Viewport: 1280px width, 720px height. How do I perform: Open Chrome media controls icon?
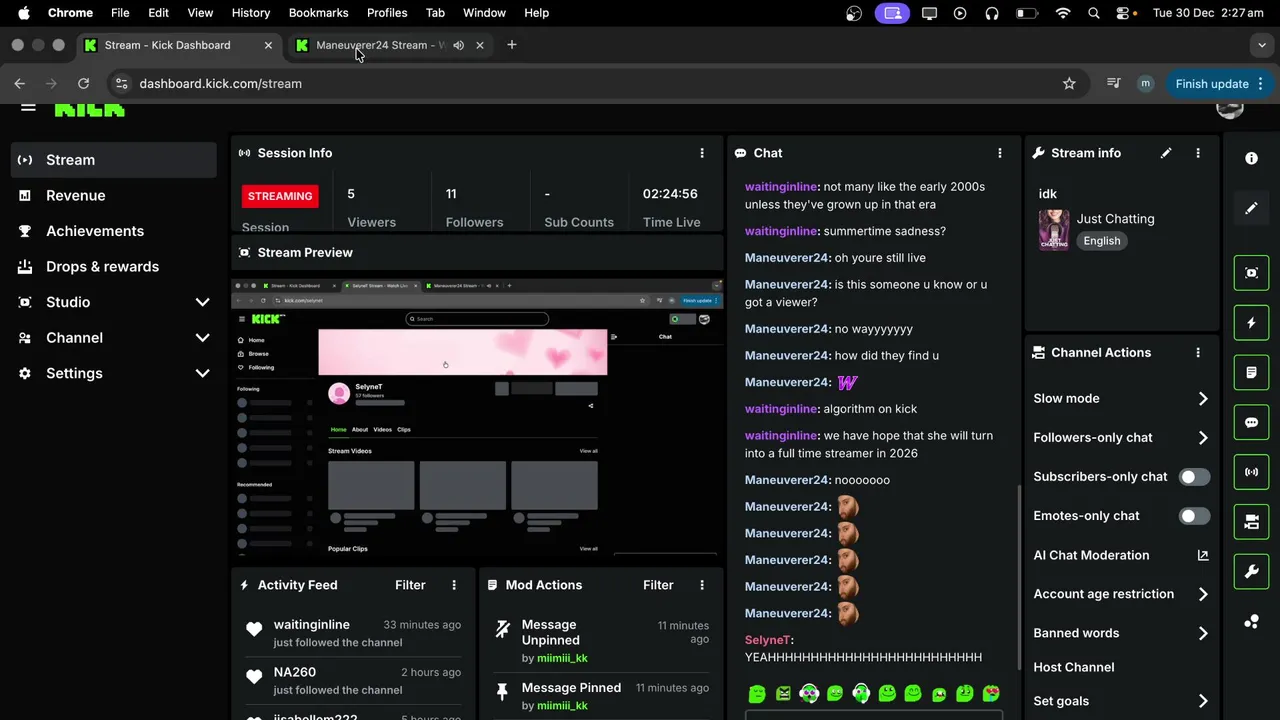(1113, 84)
